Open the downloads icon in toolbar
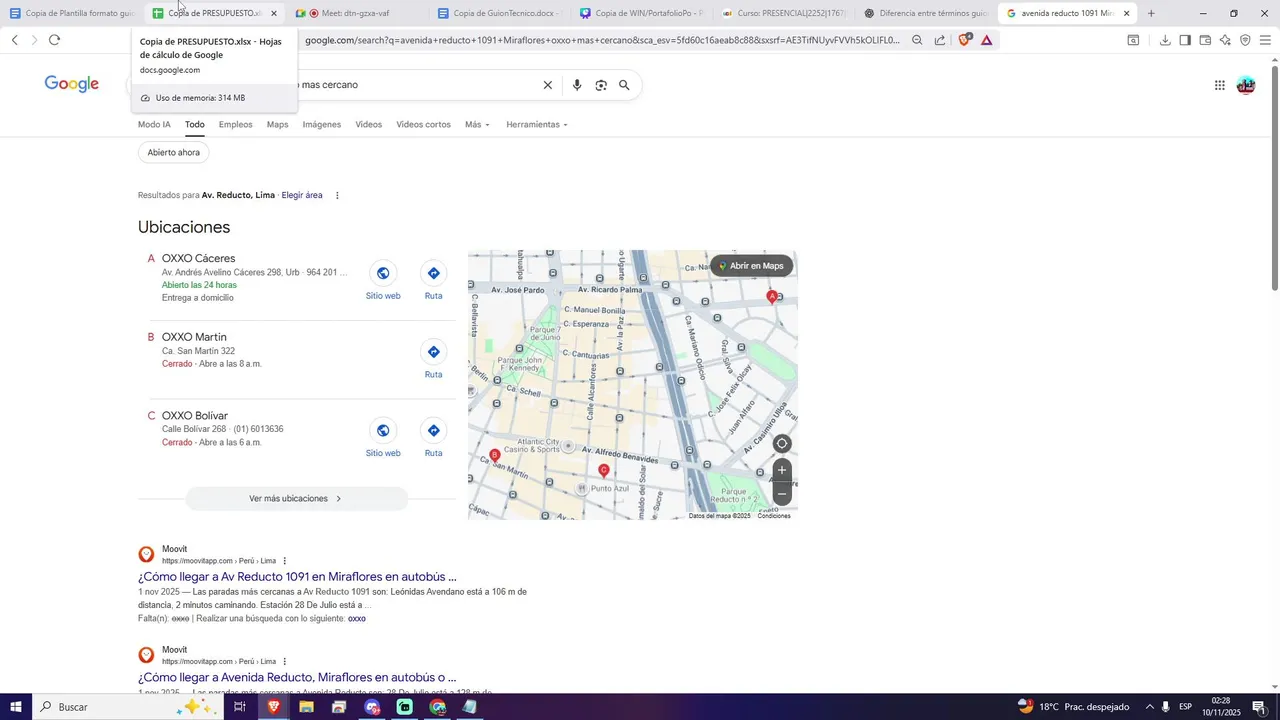This screenshot has height=720, width=1280. click(1165, 40)
